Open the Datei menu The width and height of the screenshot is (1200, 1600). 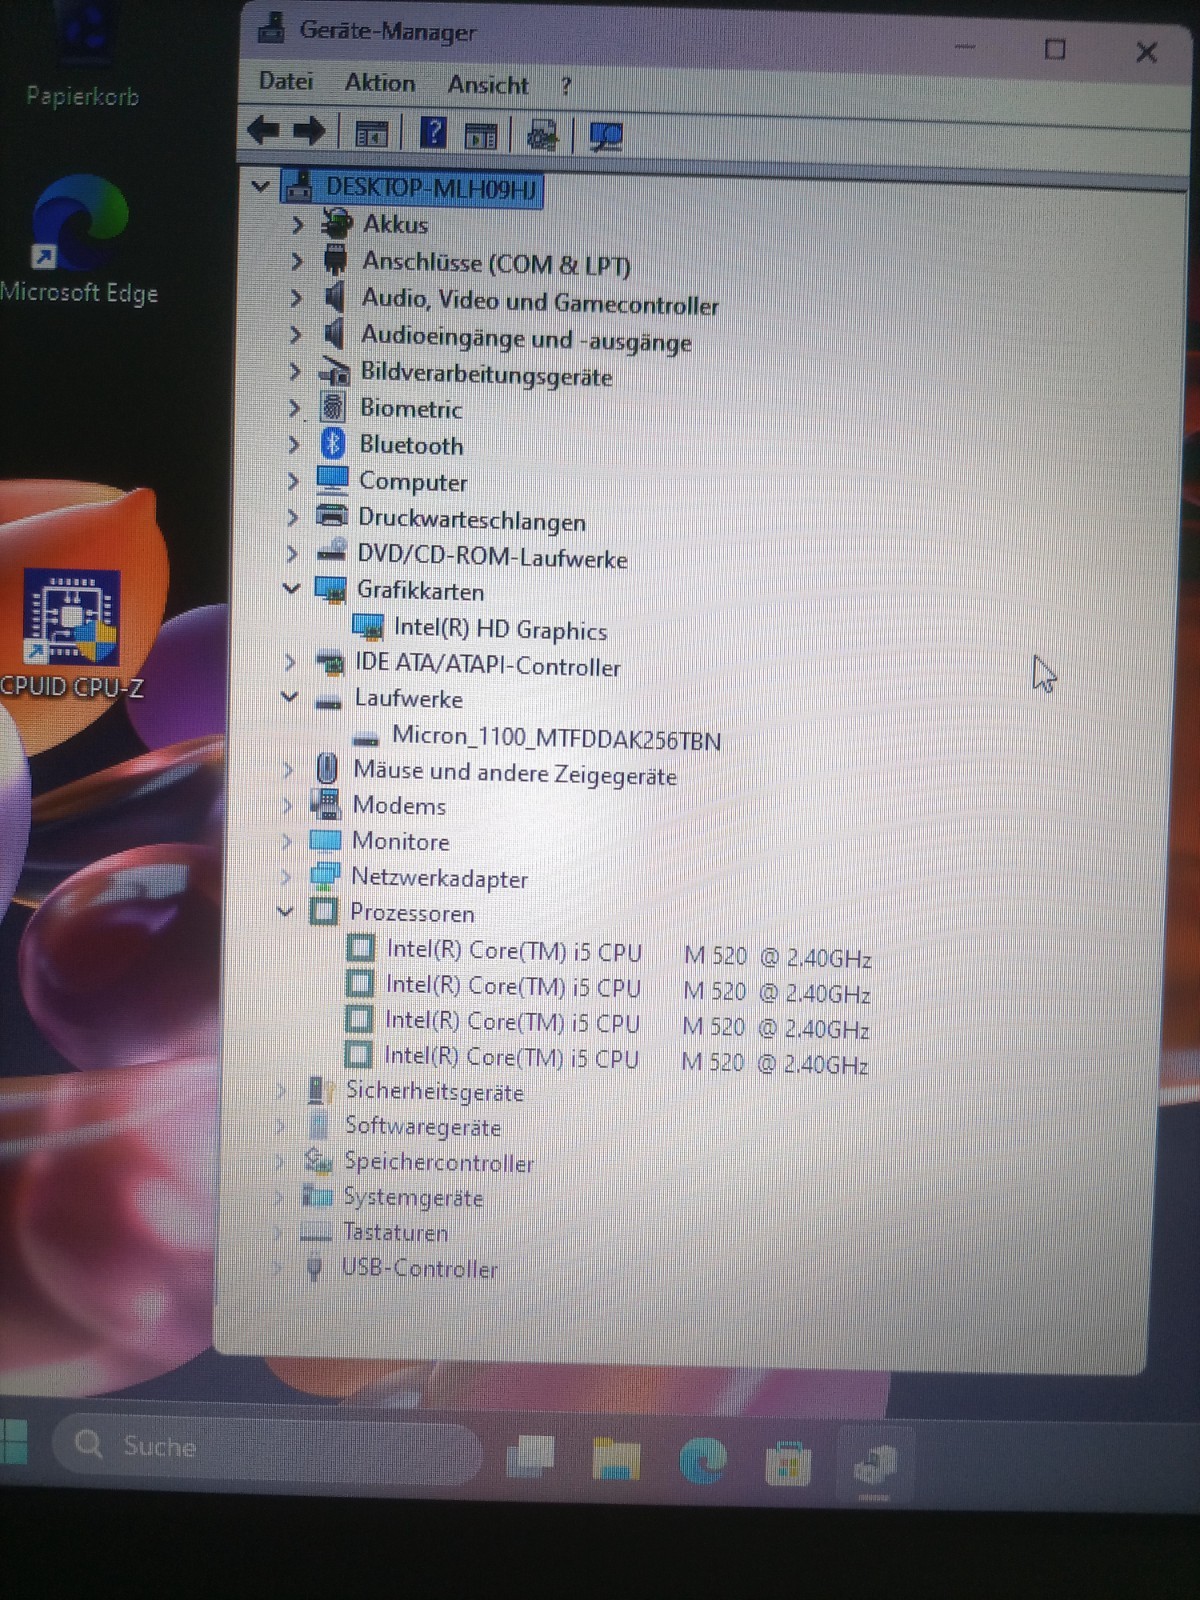286,81
